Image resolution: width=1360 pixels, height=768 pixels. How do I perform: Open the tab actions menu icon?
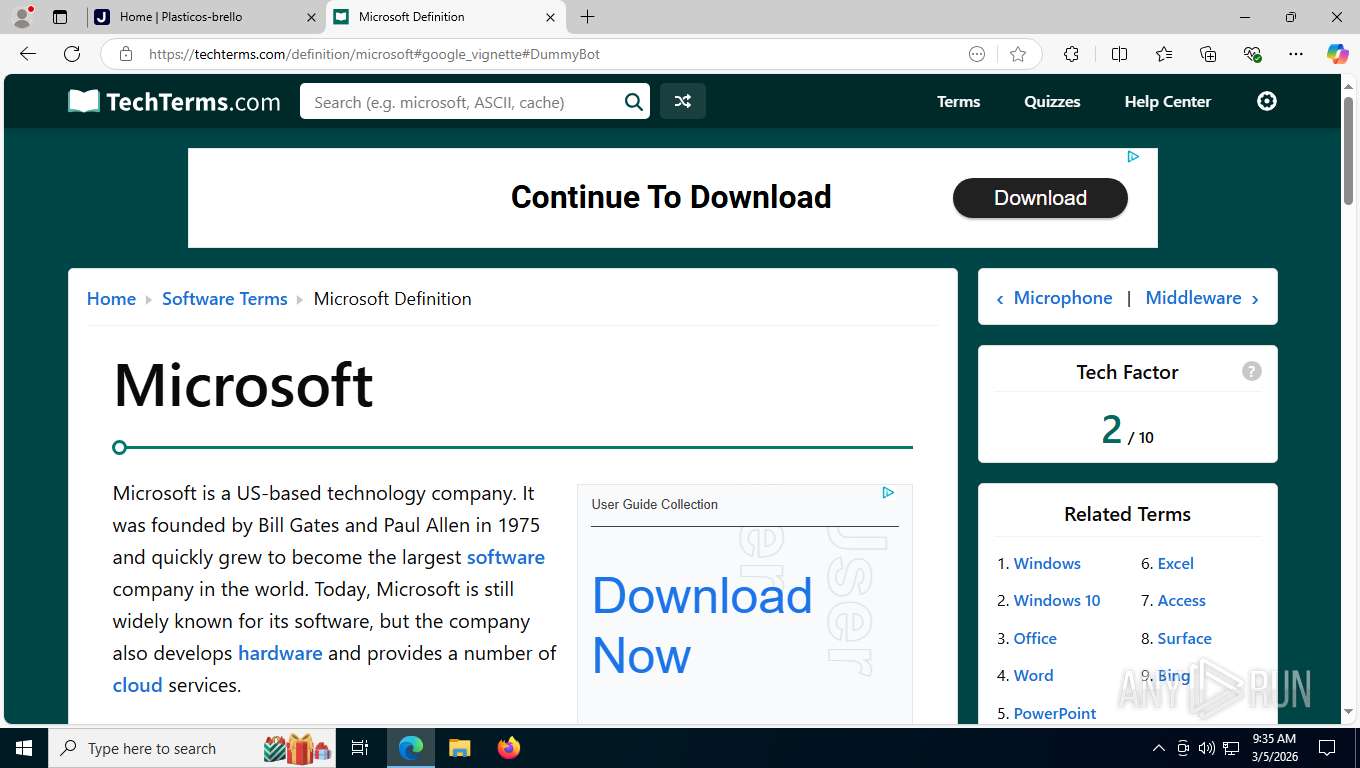[60, 17]
